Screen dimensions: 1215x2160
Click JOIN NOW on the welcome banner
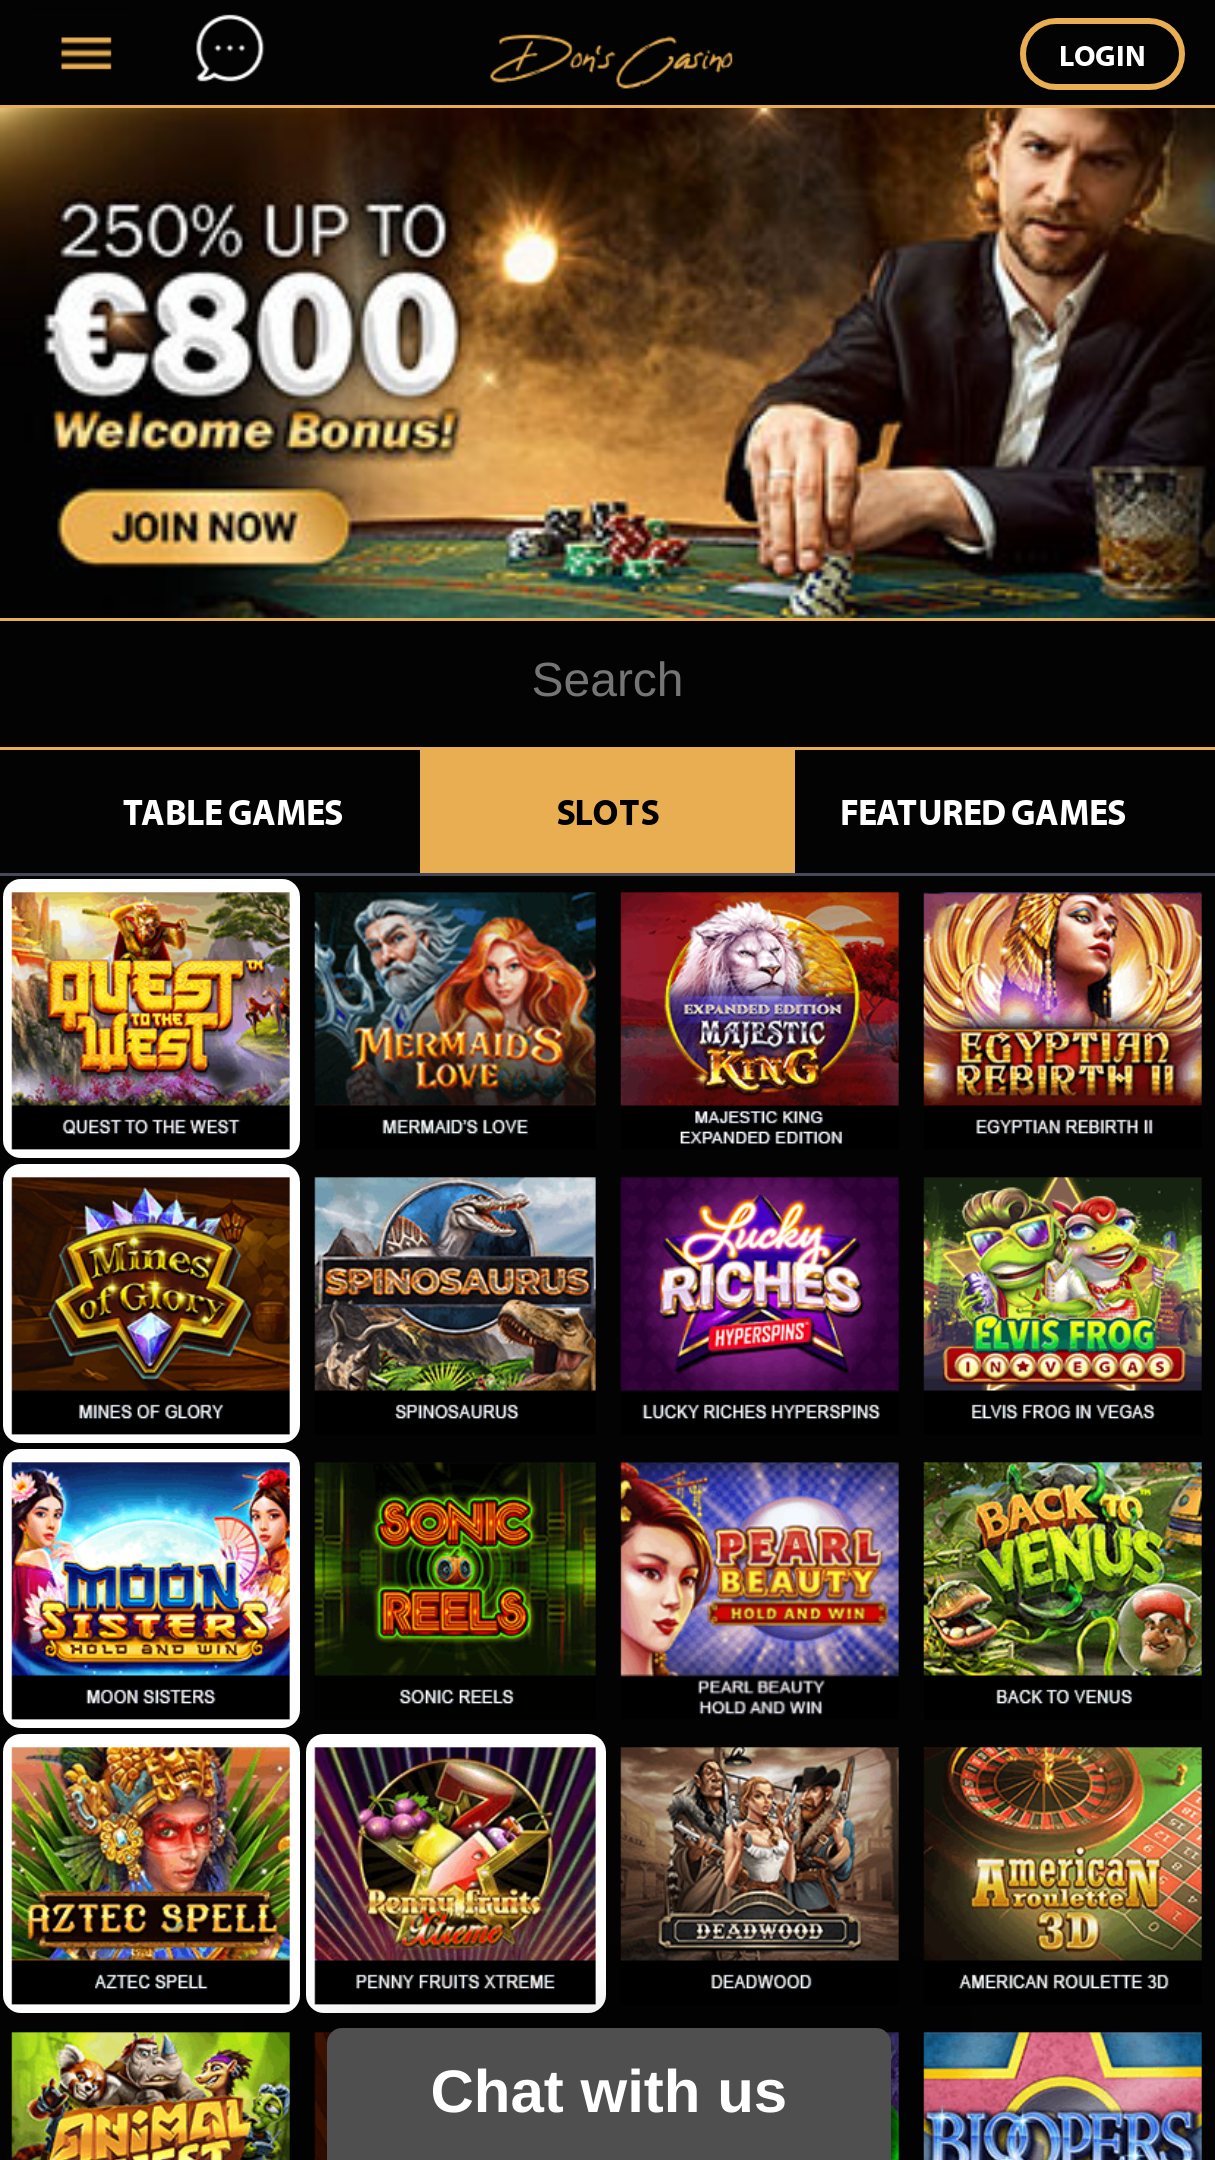[x=204, y=527]
